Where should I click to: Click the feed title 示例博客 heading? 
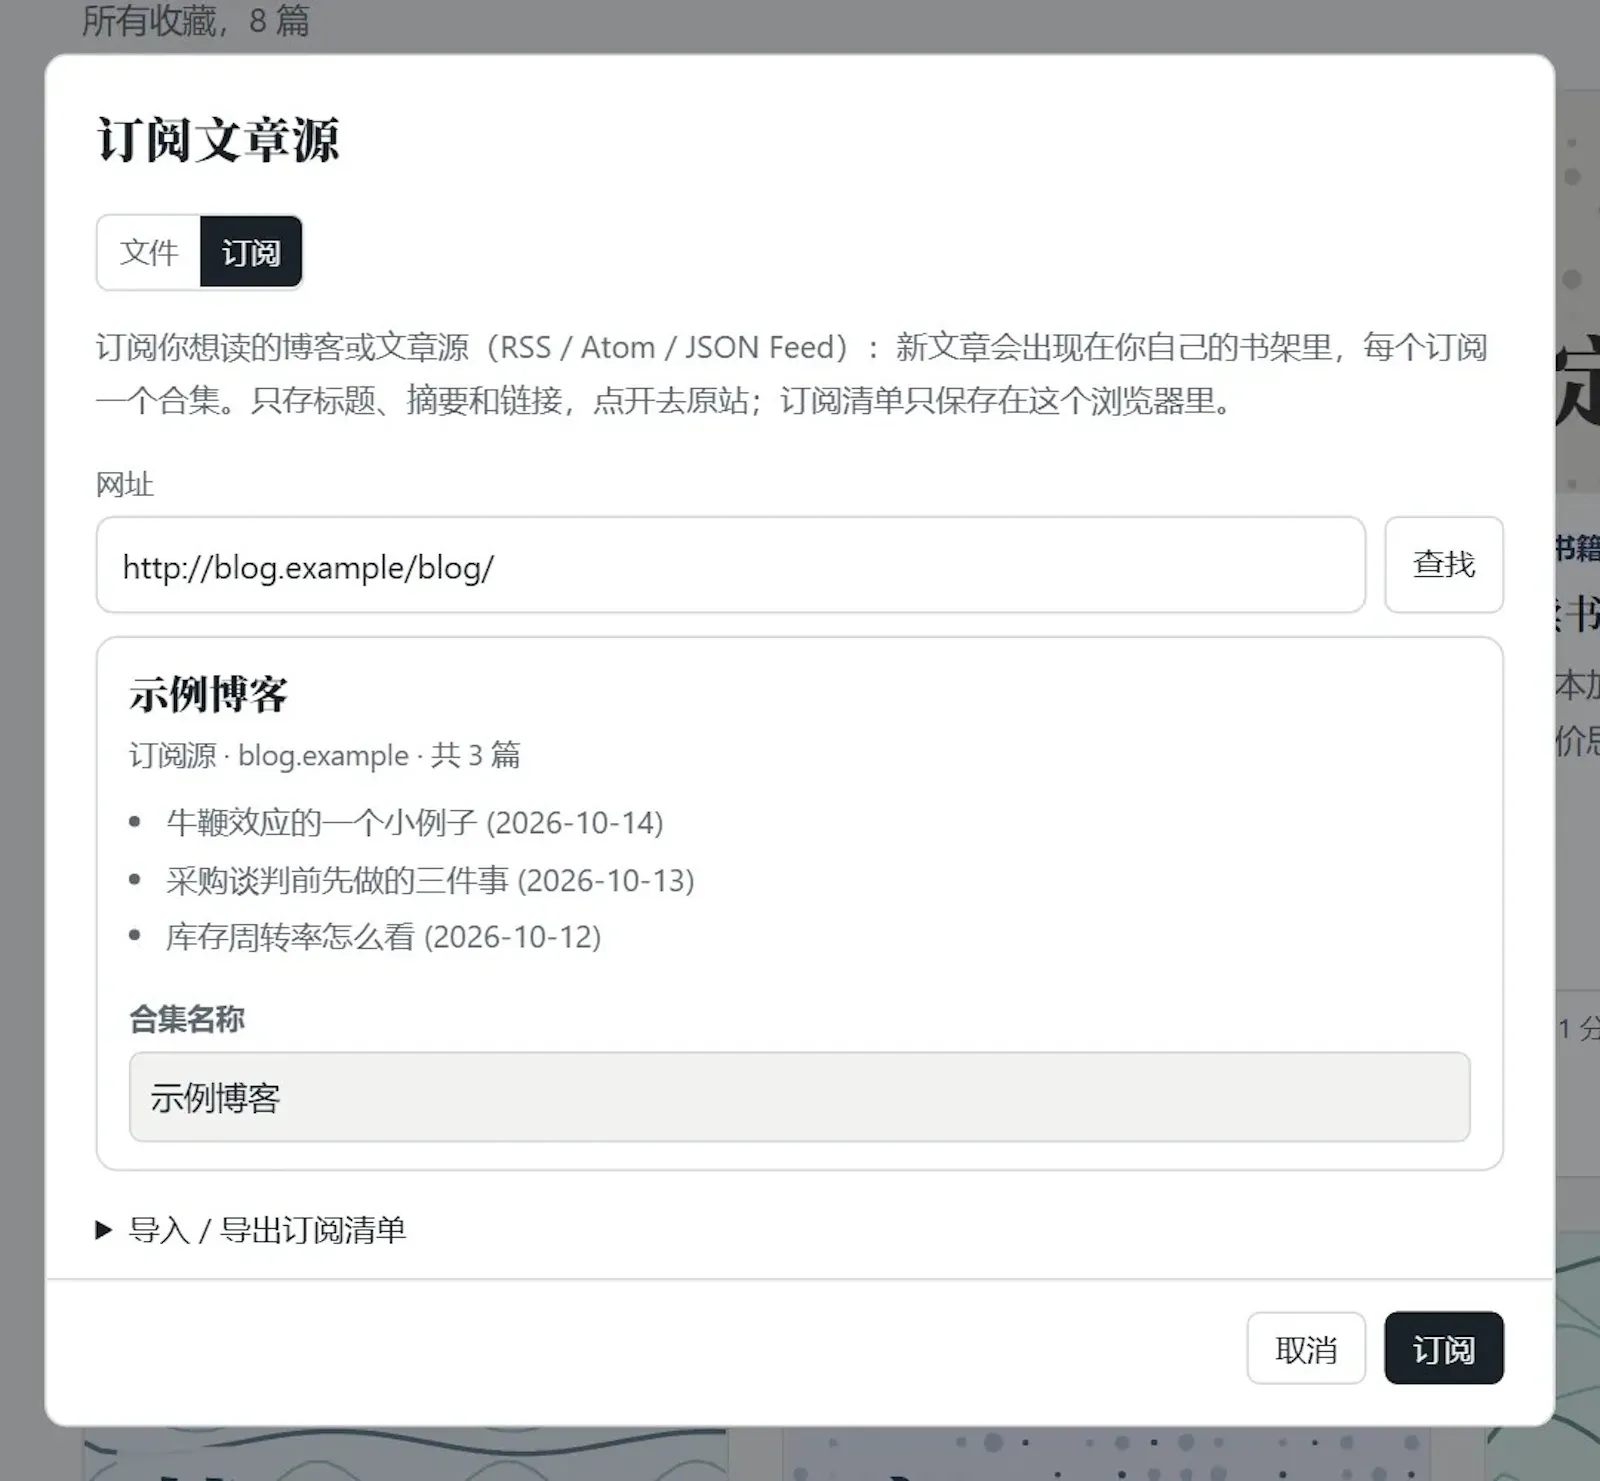(x=208, y=694)
